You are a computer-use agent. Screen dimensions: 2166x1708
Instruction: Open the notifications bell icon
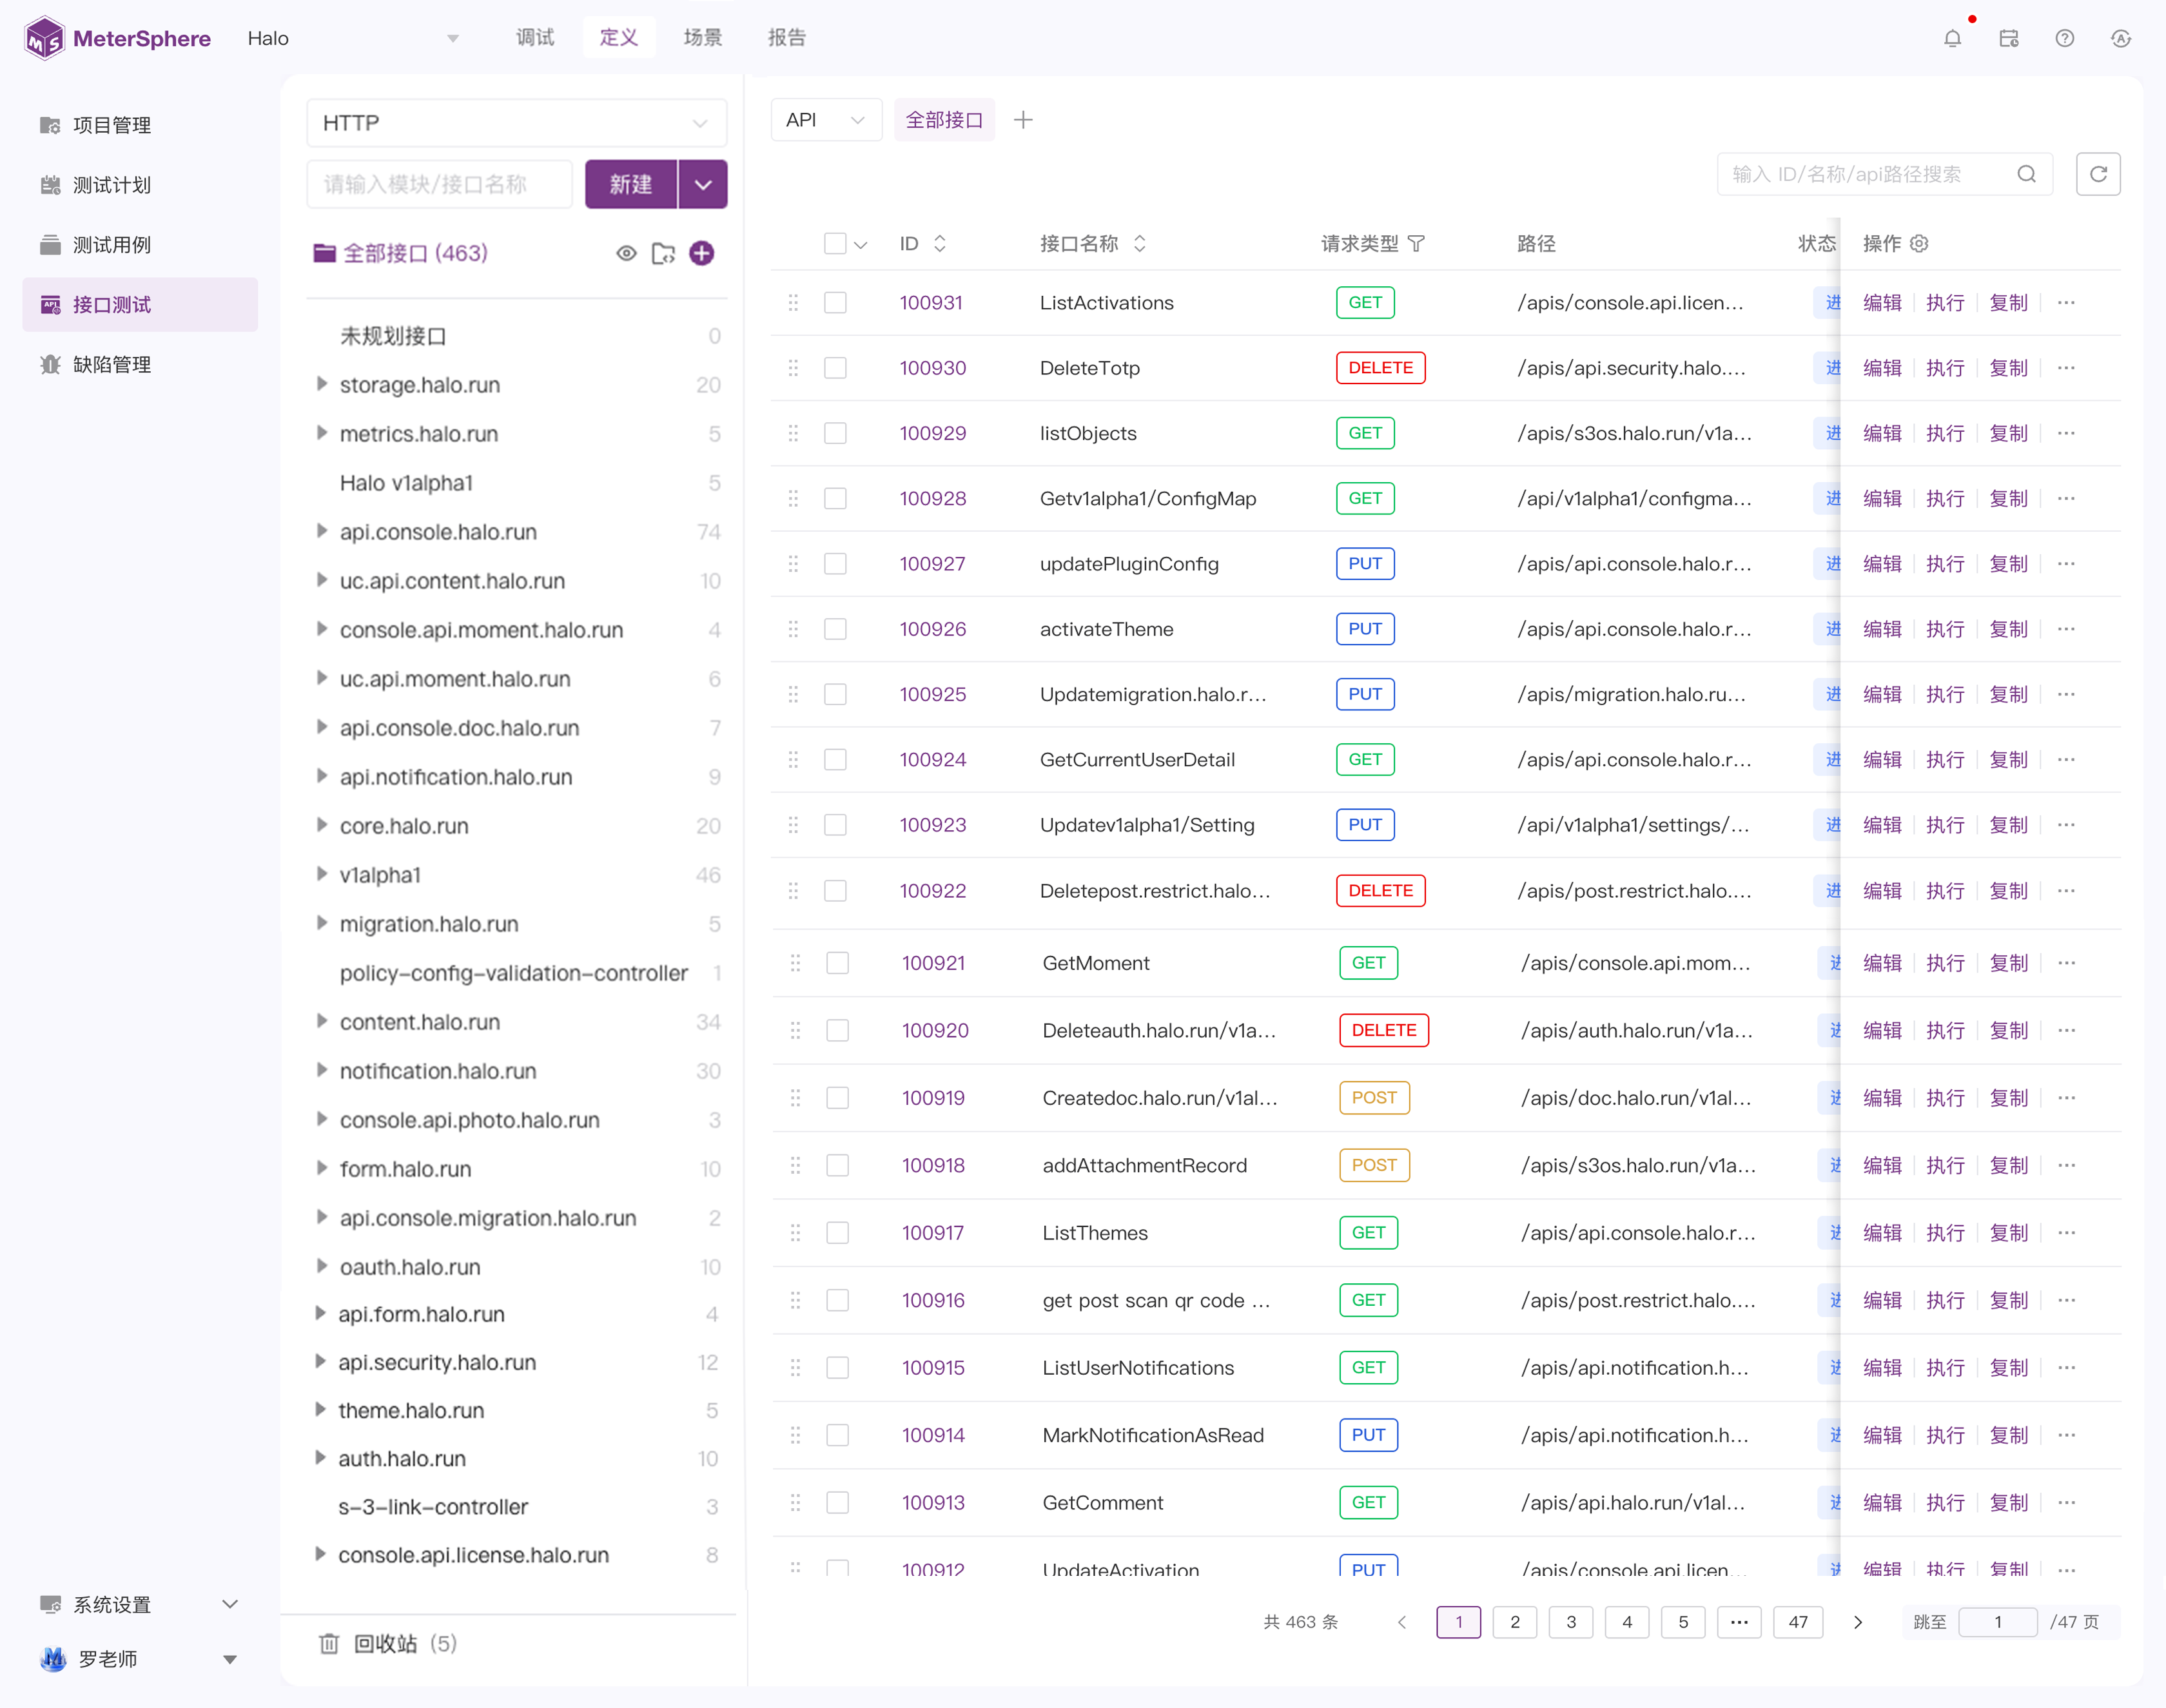tap(1952, 39)
